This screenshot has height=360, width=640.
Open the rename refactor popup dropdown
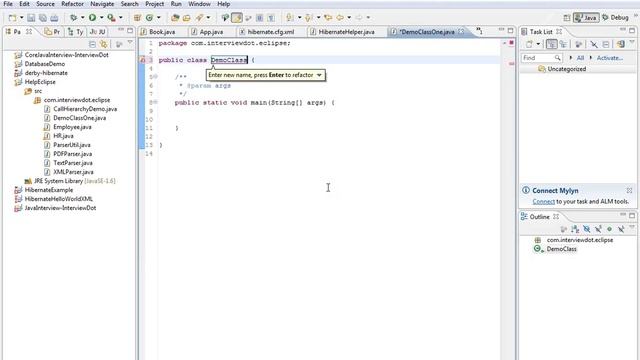319,75
